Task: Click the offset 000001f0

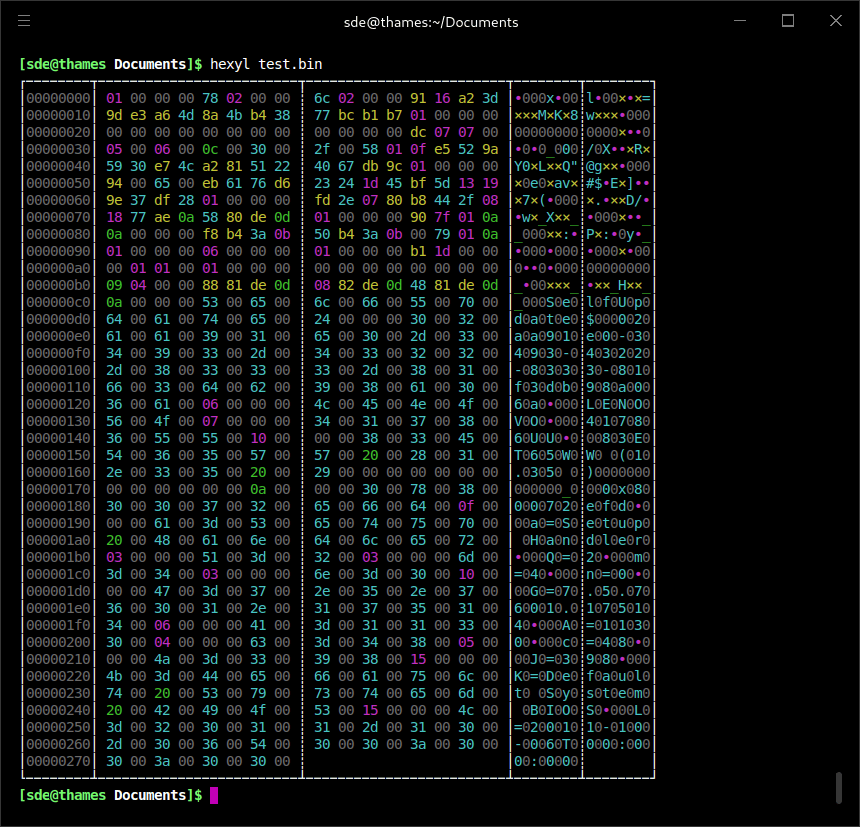Action: coord(58,625)
